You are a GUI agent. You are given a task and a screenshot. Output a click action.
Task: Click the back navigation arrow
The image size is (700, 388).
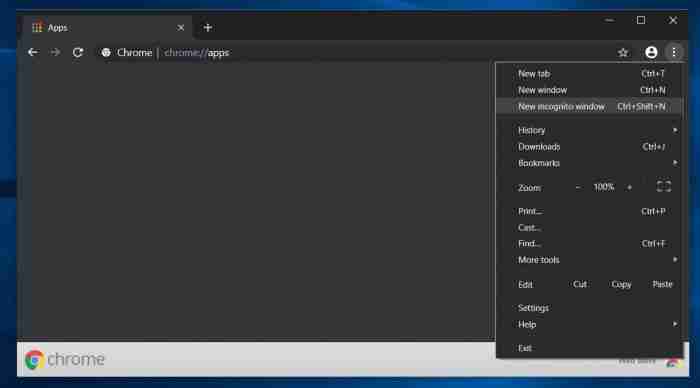pyautogui.click(x=33, y=52)
